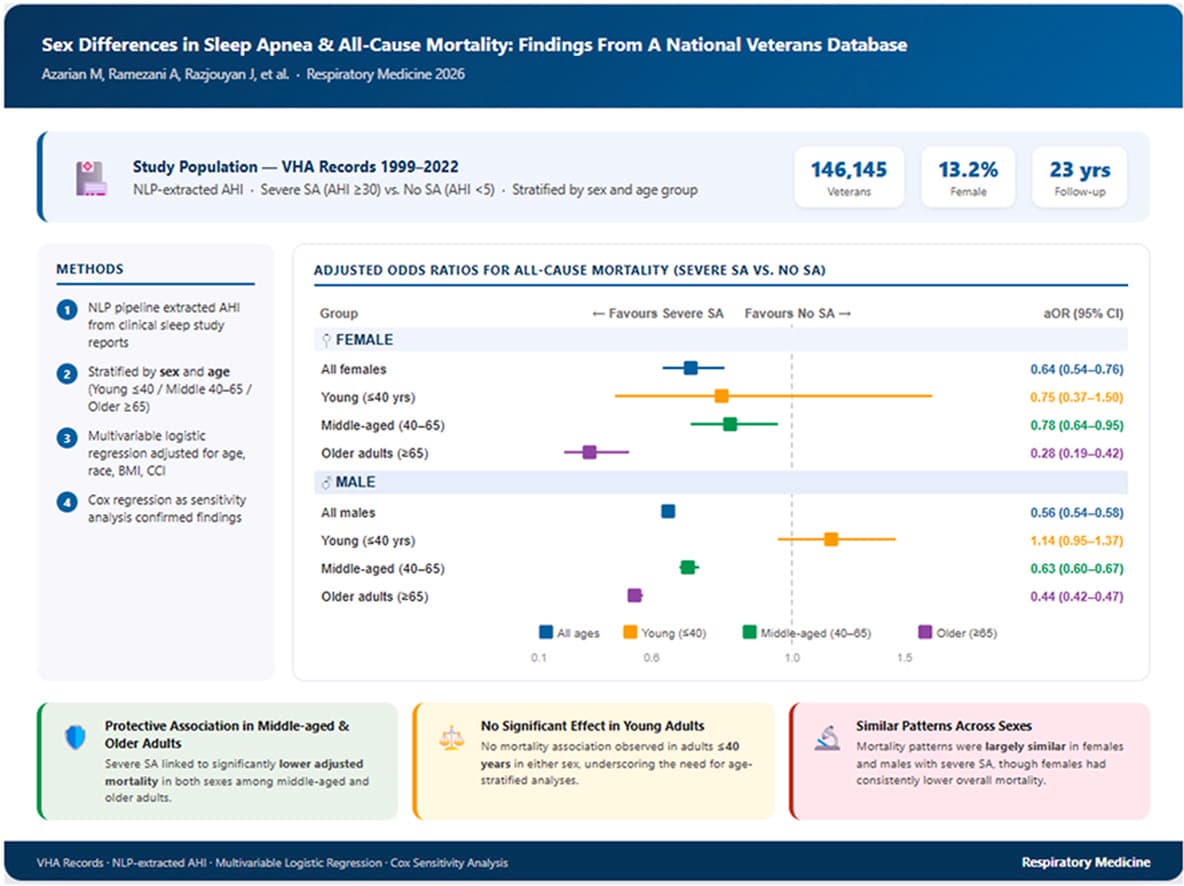Click the '23 yrs' Follow-up stat card
The image size is (1184, 886).
tap(1079, 178)
